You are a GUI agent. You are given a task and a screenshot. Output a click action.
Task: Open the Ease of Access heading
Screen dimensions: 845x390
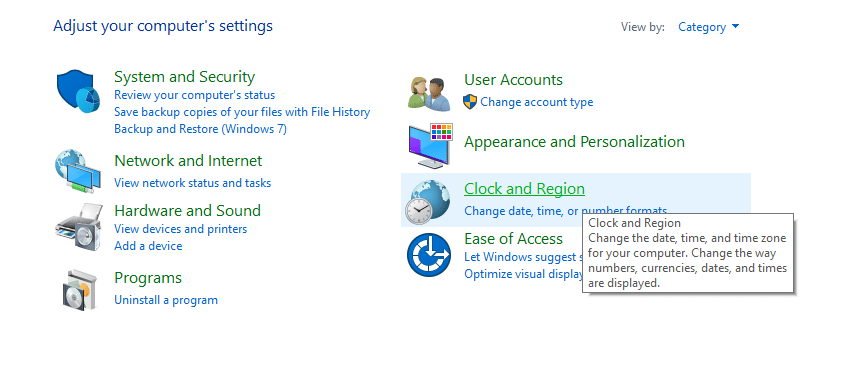pos(513,238)
